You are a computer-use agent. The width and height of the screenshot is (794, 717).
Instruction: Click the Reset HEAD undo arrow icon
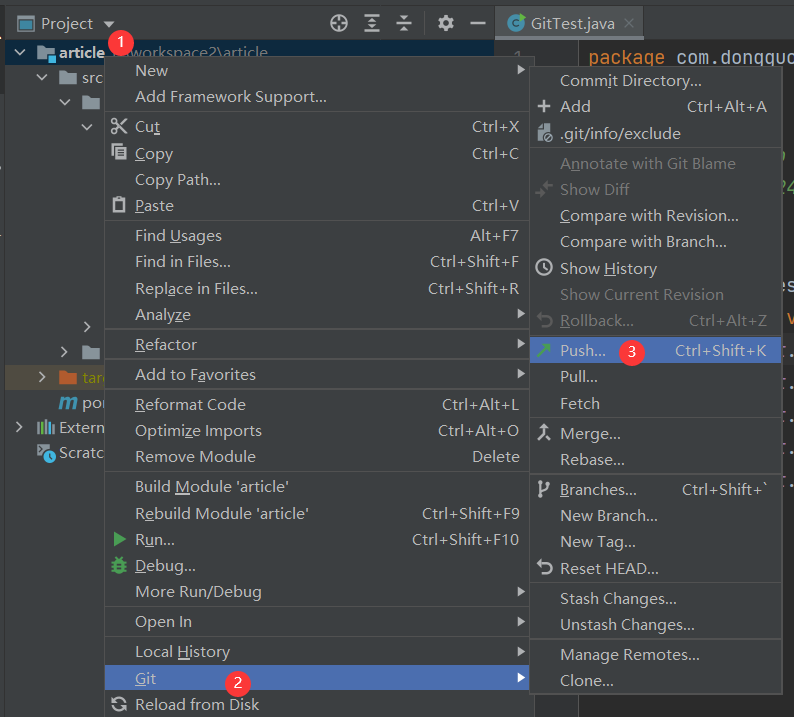tap(544, 568)
